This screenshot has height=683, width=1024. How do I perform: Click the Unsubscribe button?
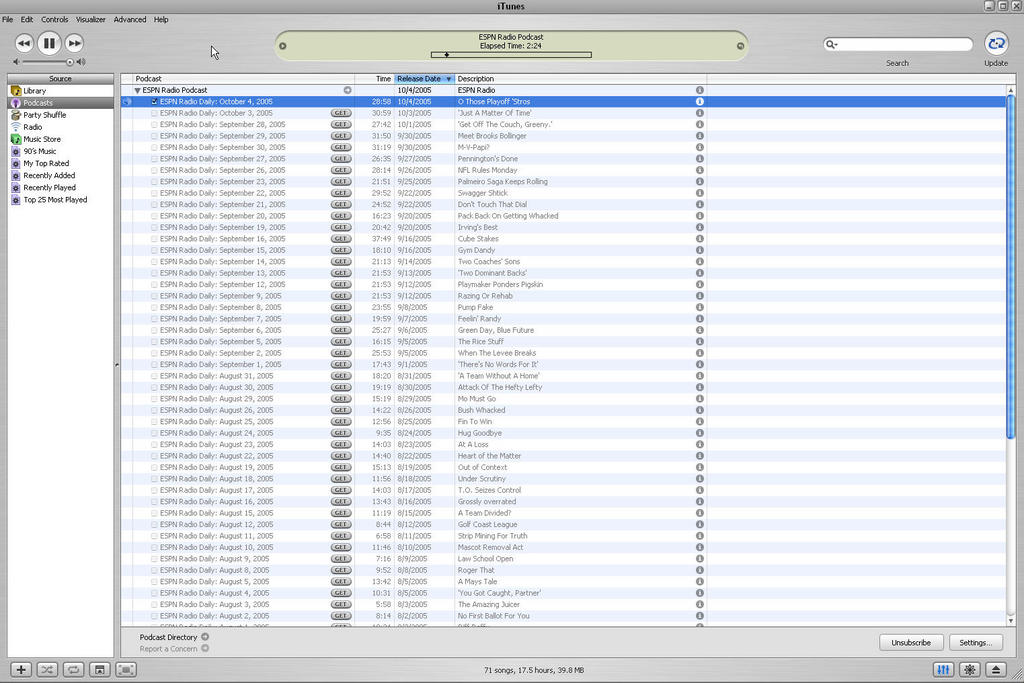pos(911,643)
